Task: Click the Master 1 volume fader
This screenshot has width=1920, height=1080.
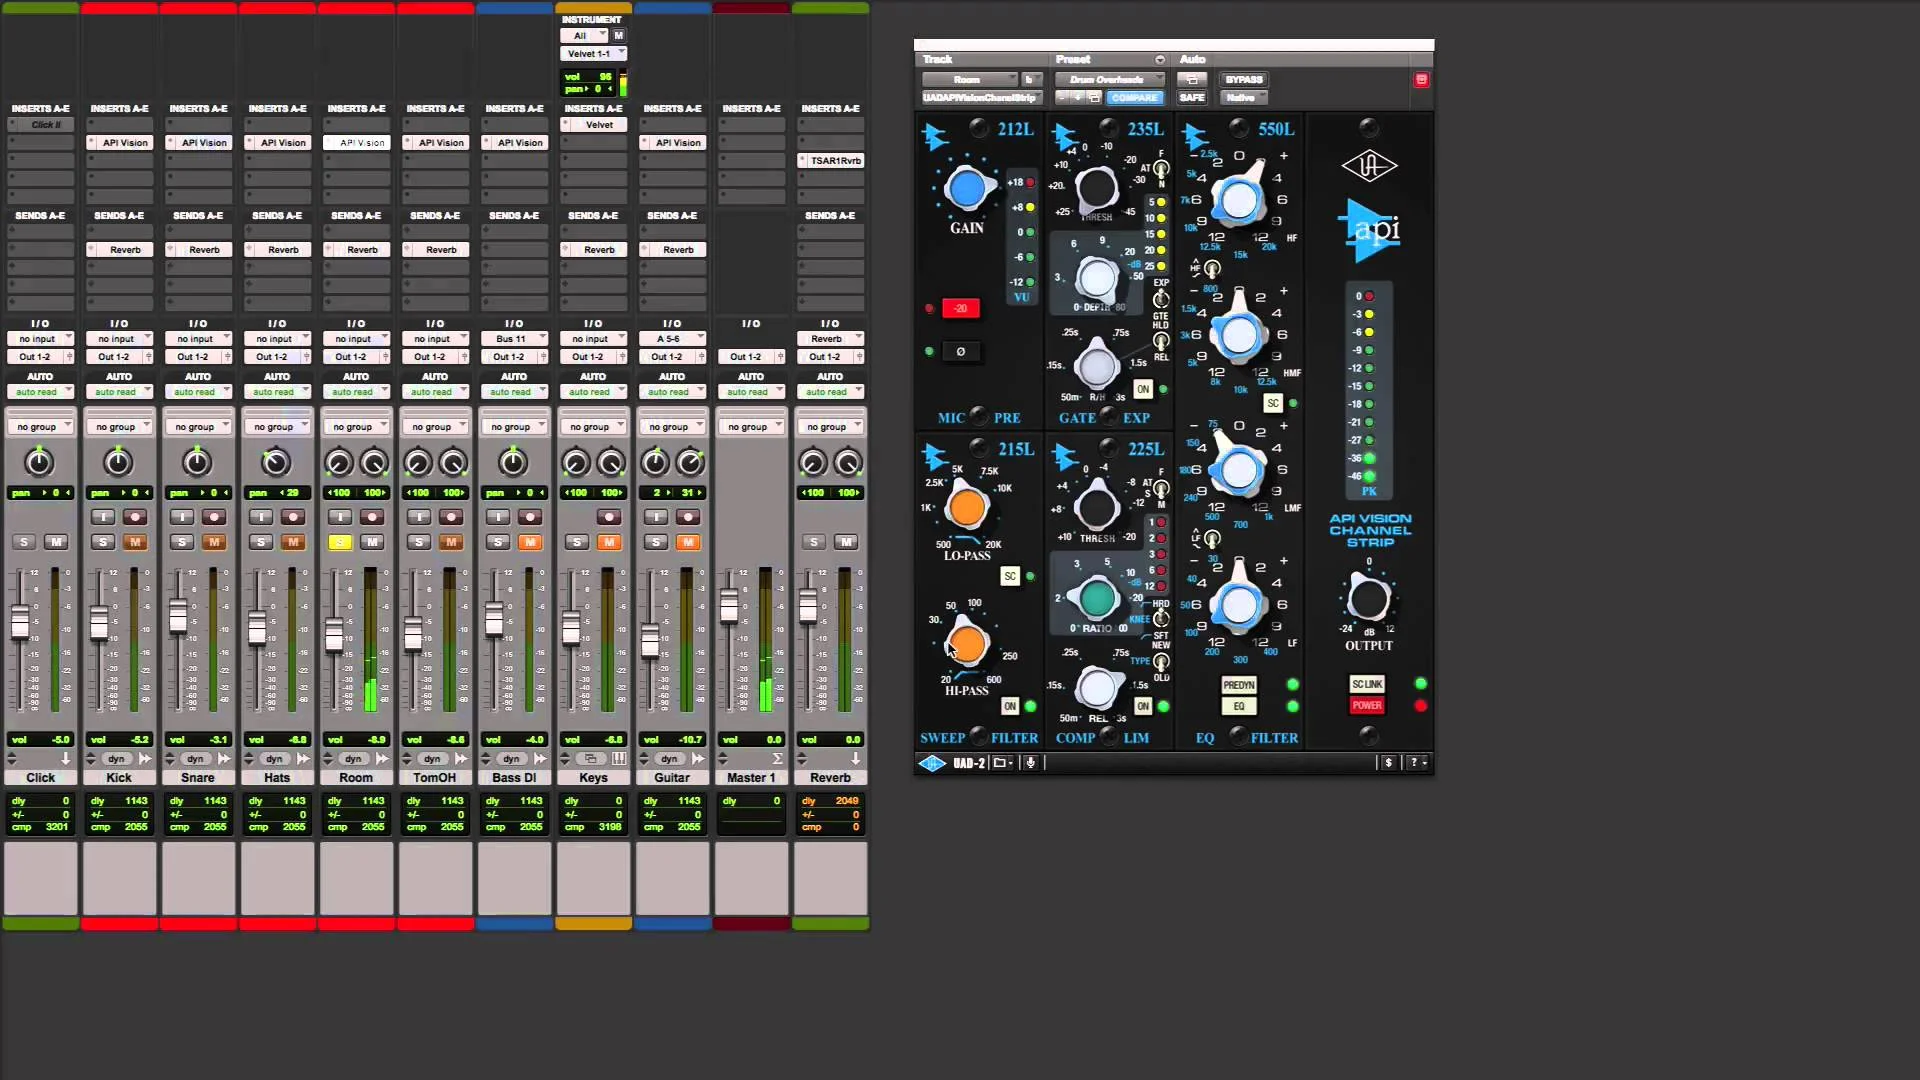Action: coord(729,607)
